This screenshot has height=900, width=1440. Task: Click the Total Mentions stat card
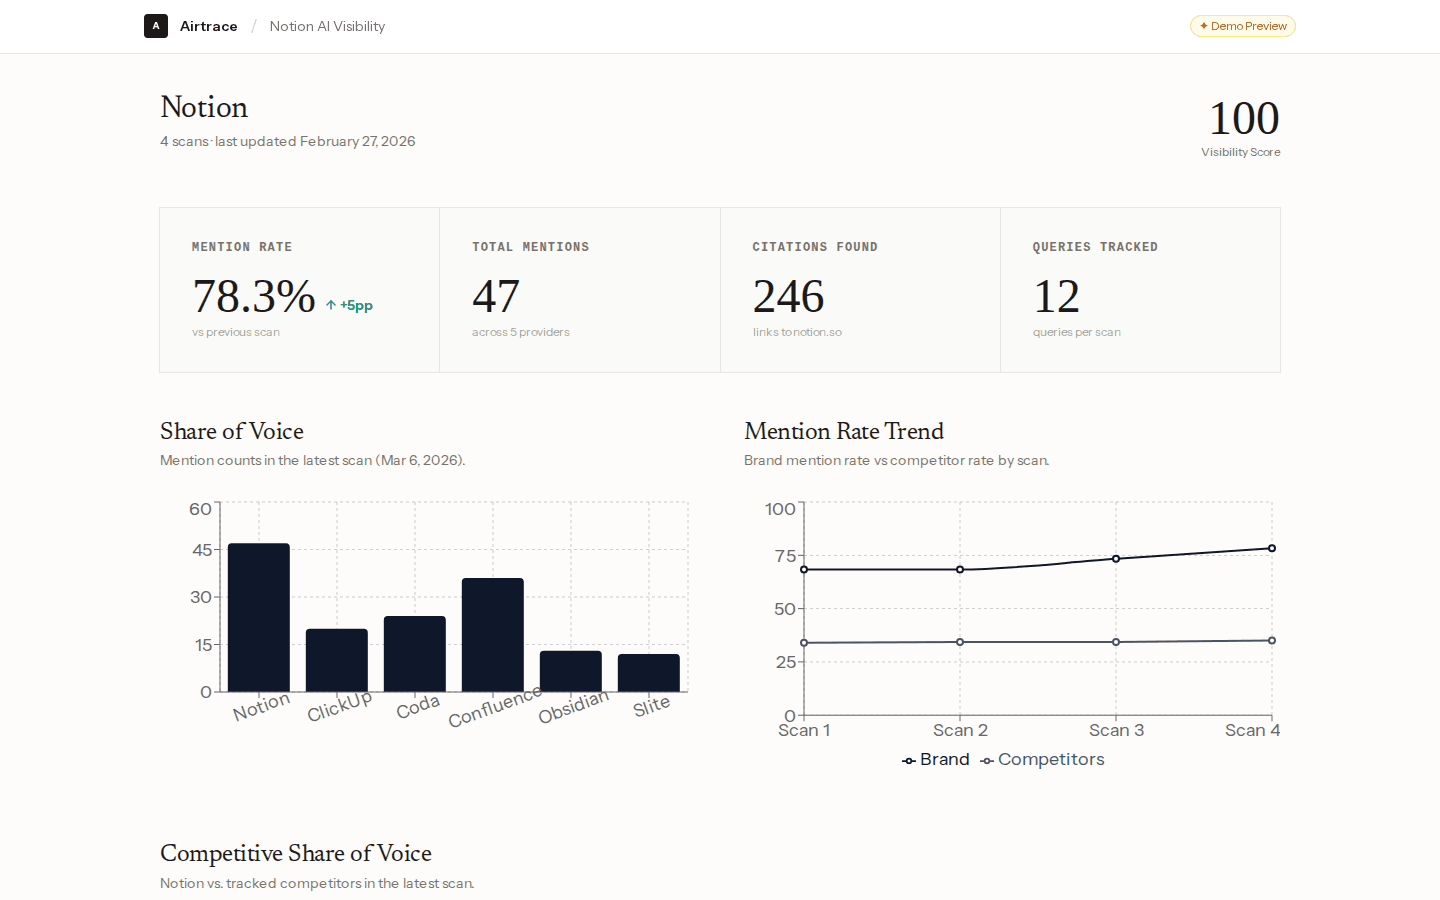tap(579, 289)
